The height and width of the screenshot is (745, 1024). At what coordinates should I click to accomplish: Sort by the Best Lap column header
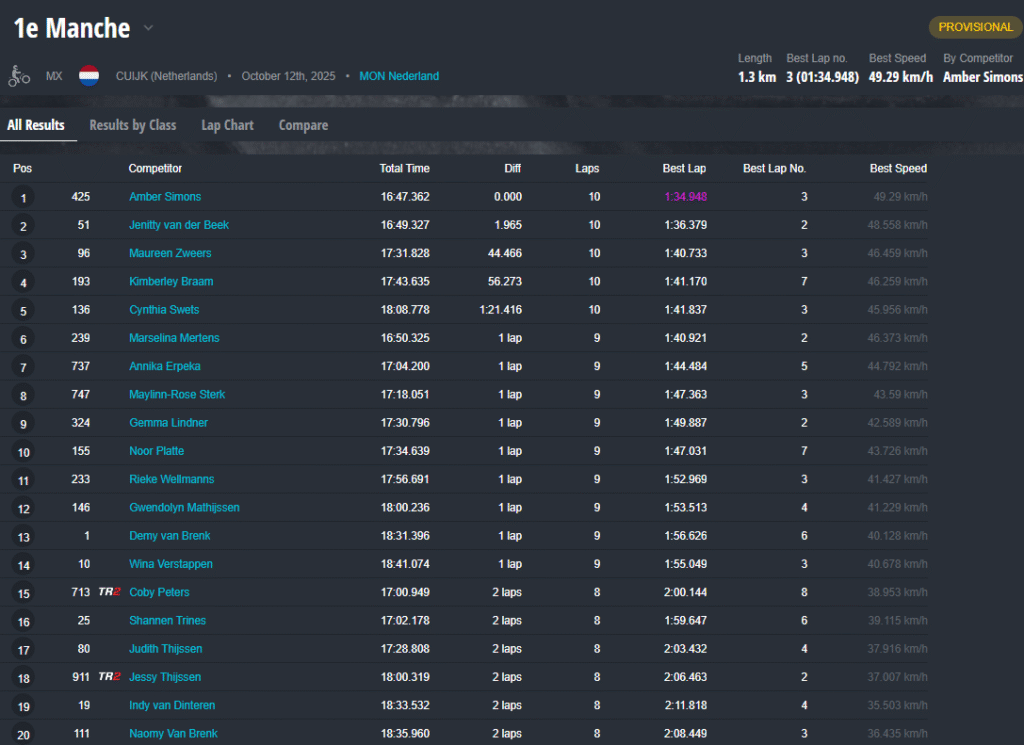click(x=684, y=168)
